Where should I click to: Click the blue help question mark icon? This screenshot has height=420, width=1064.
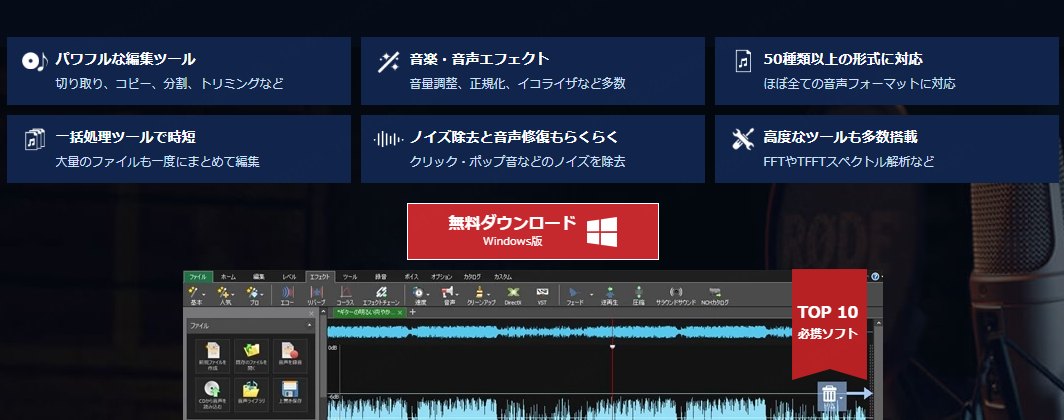coord(875,277)
